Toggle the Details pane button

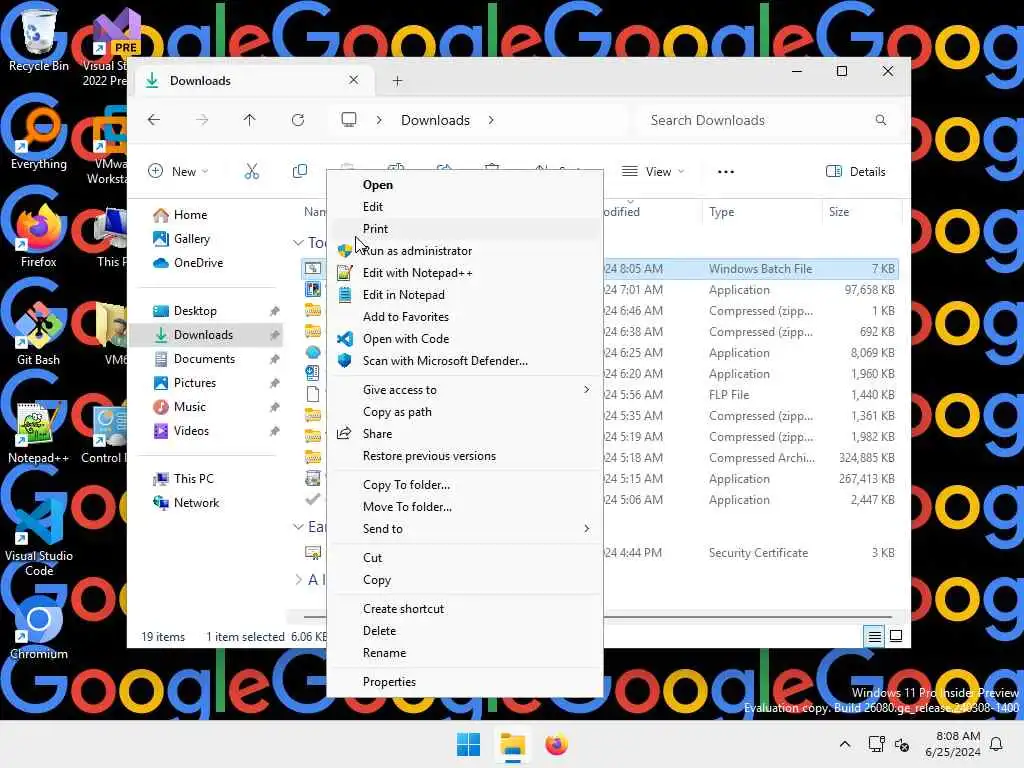[x=856, y=172]
